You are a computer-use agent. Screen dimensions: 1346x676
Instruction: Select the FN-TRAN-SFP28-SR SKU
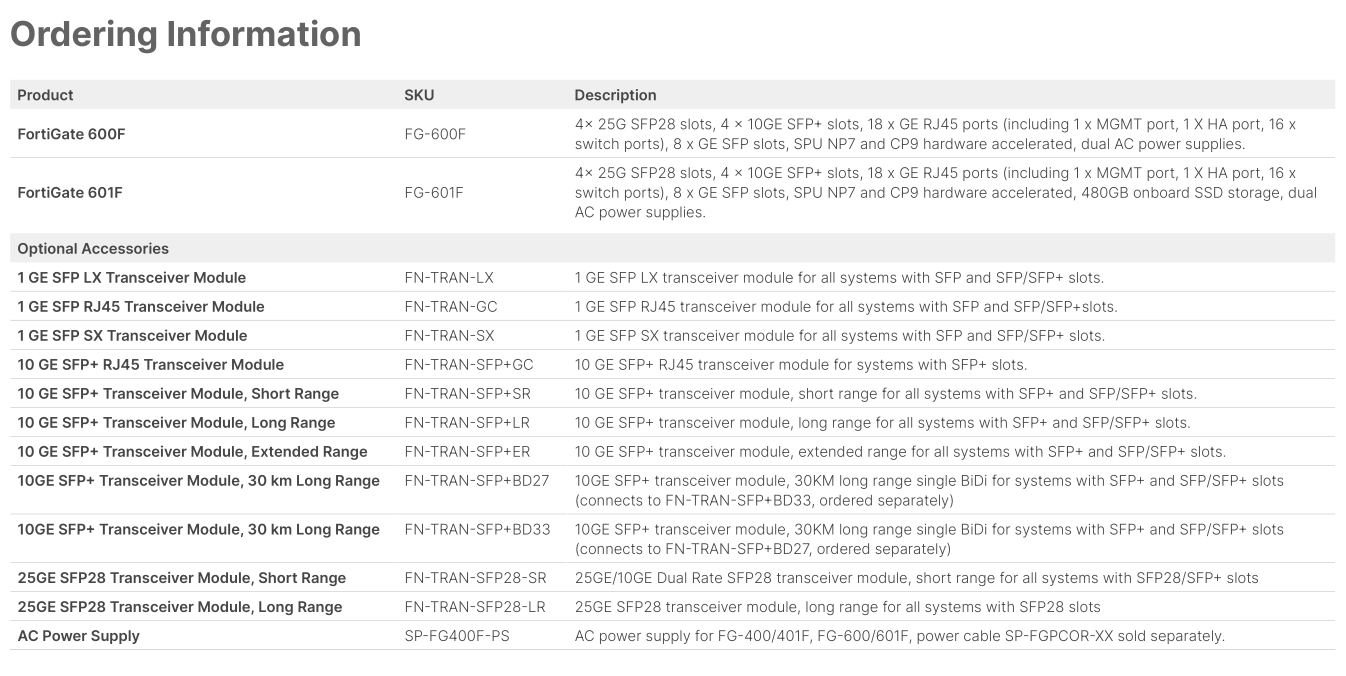point(475,577)
